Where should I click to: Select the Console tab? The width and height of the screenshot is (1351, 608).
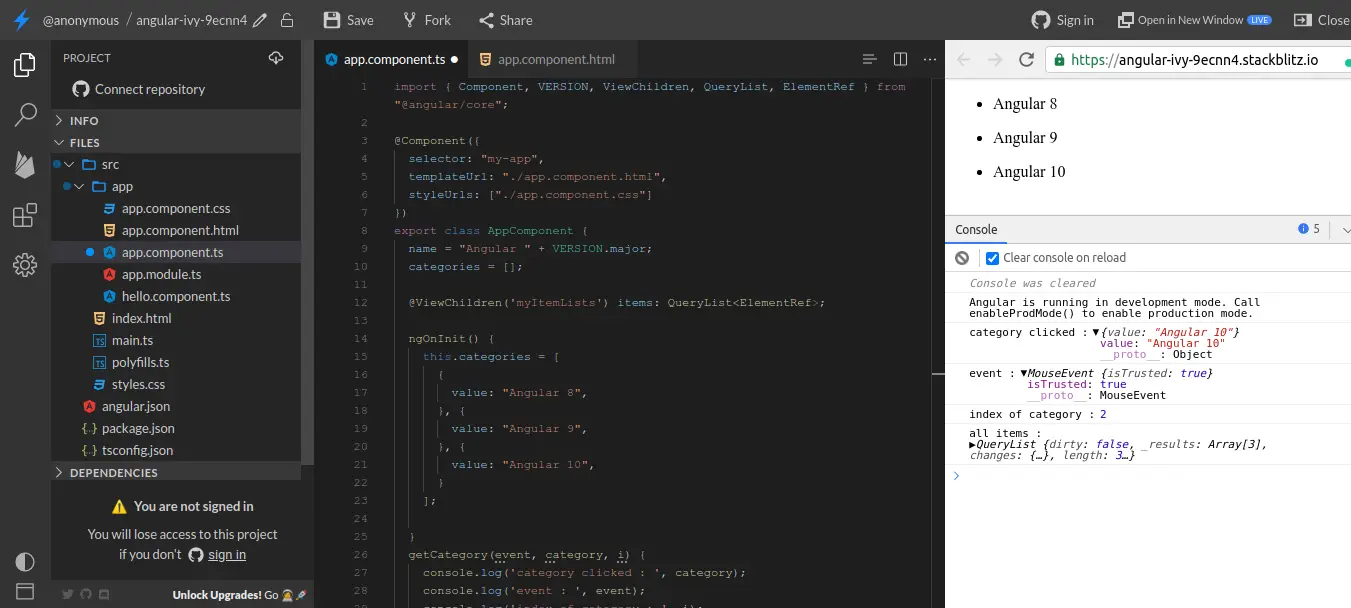click(x=976, y=229)
